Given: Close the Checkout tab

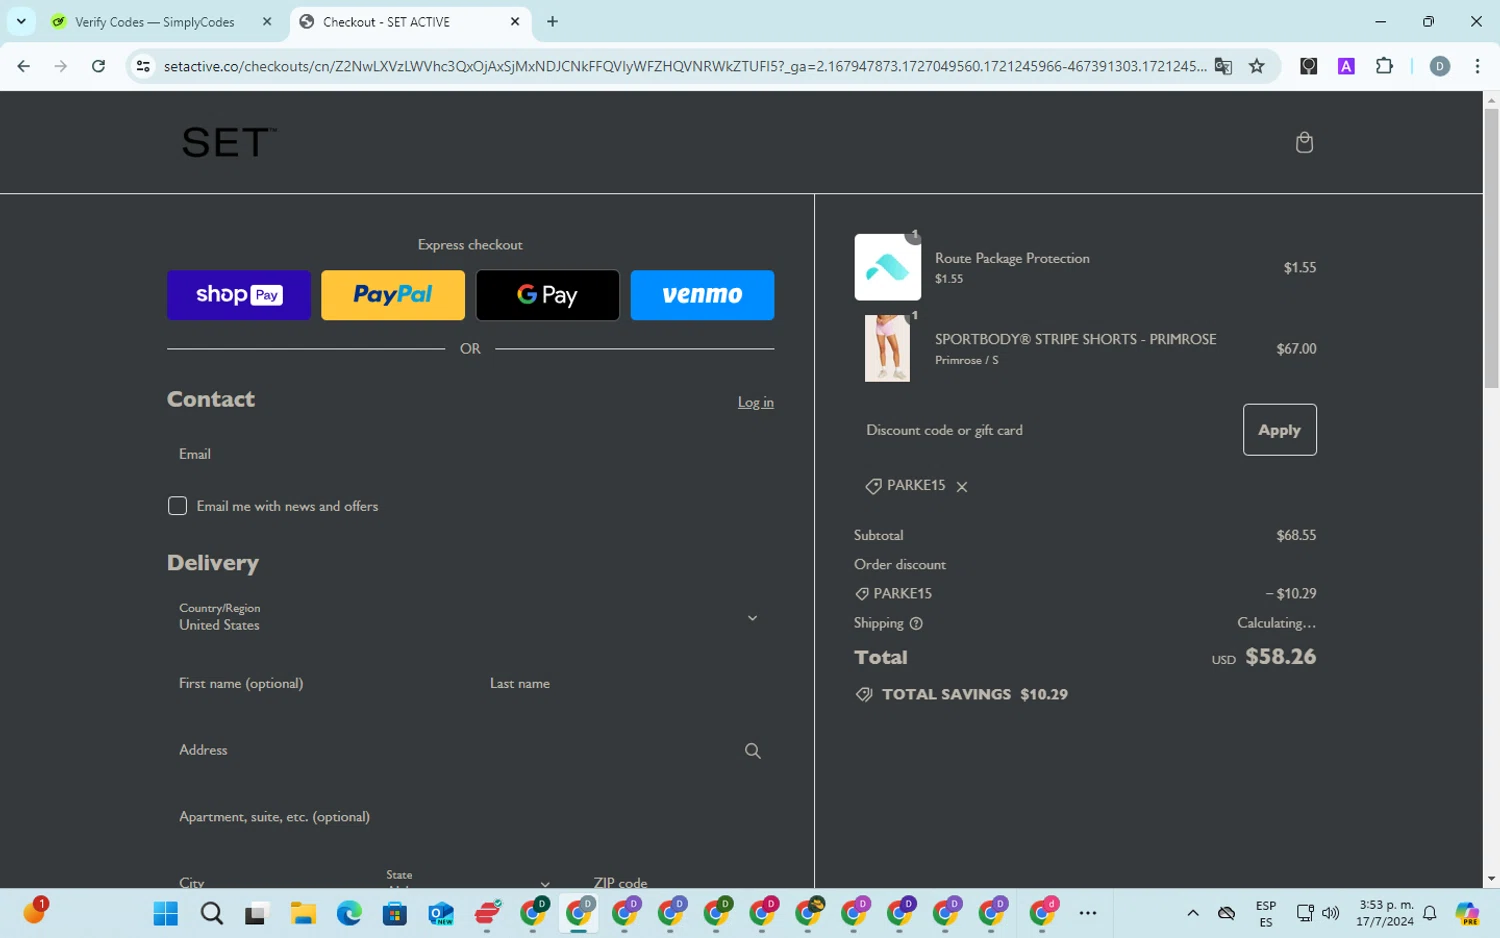Looking at the screenshot, I should pyautogui.click(x=515, y=22).
